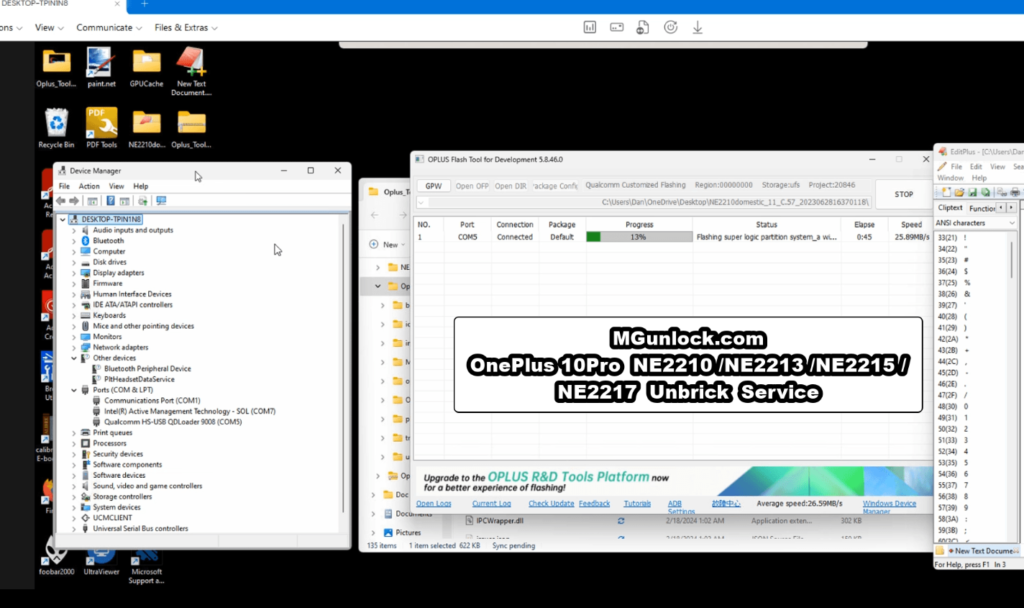Click the Current Log link
This screenshot has height=608, width=1024.
[491, 504]
